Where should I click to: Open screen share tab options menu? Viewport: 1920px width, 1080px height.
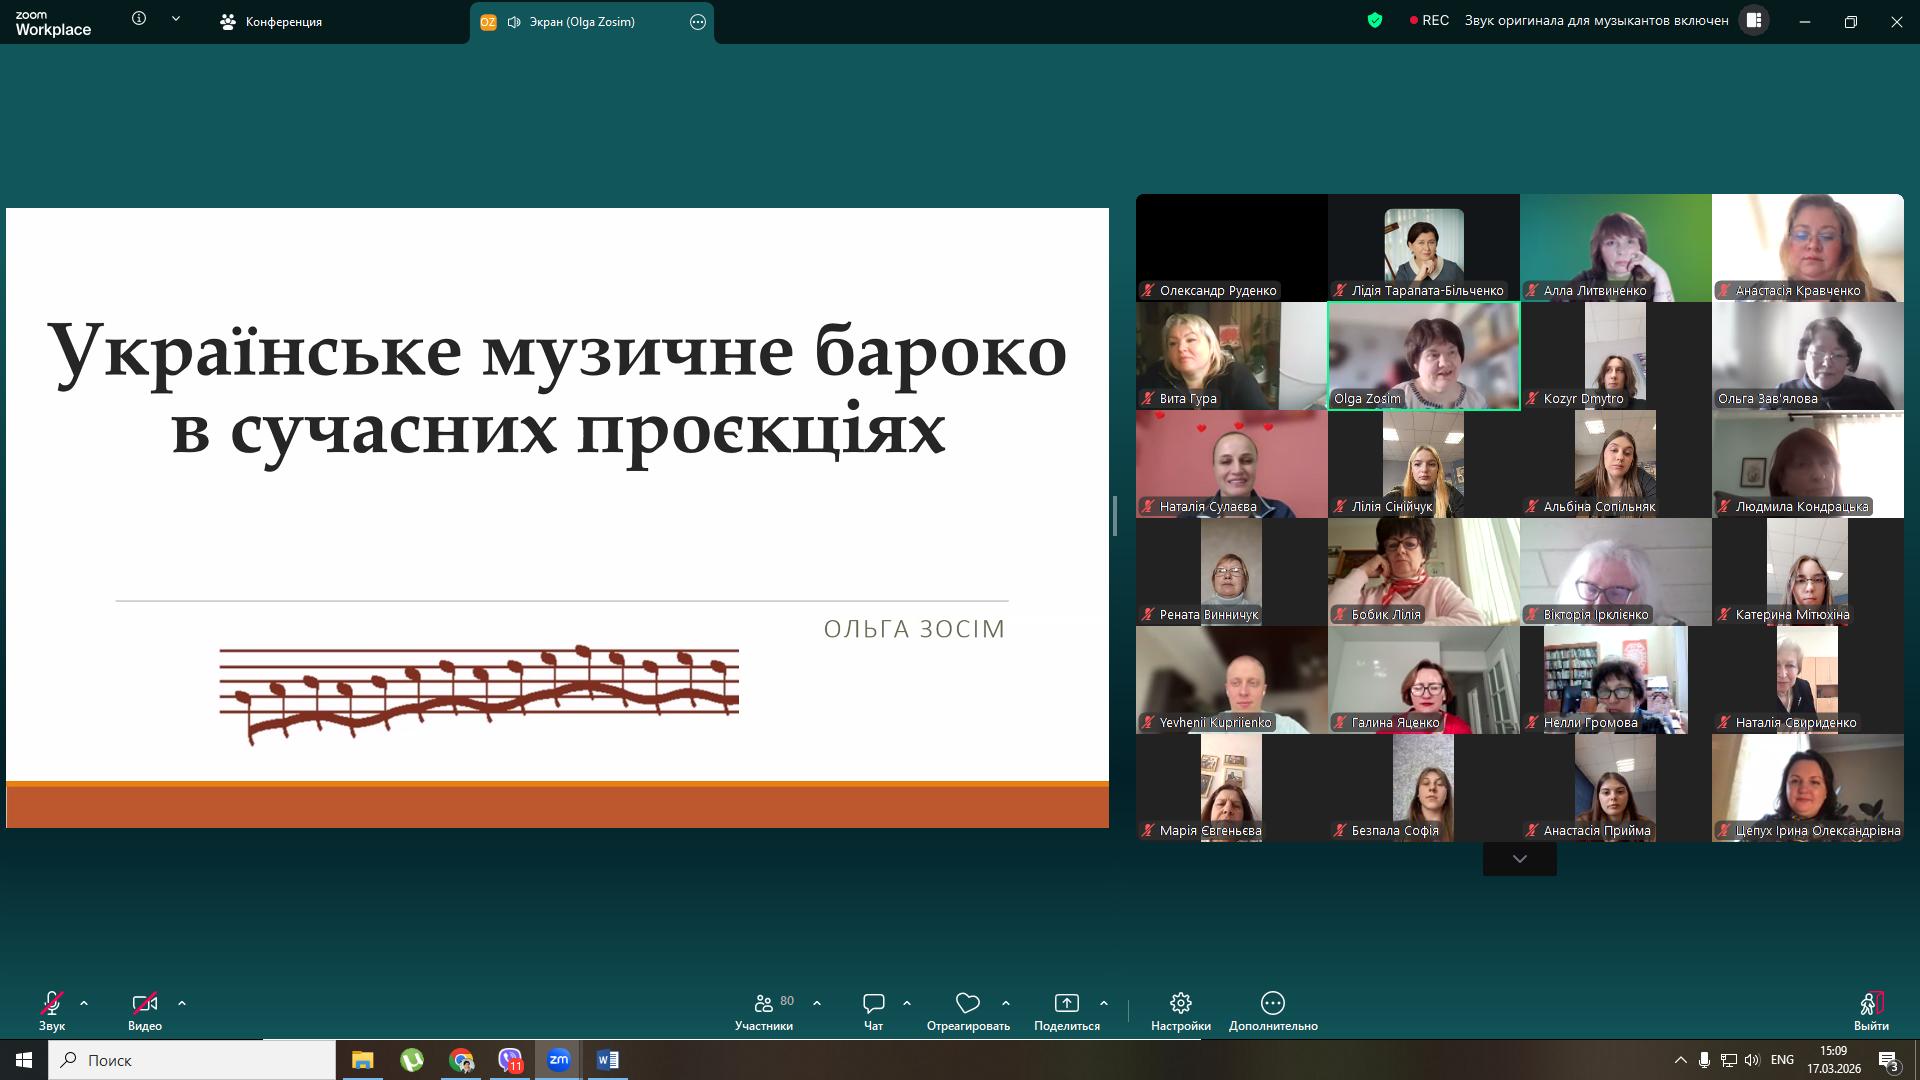pyautogui.click(x=698, y=22)
